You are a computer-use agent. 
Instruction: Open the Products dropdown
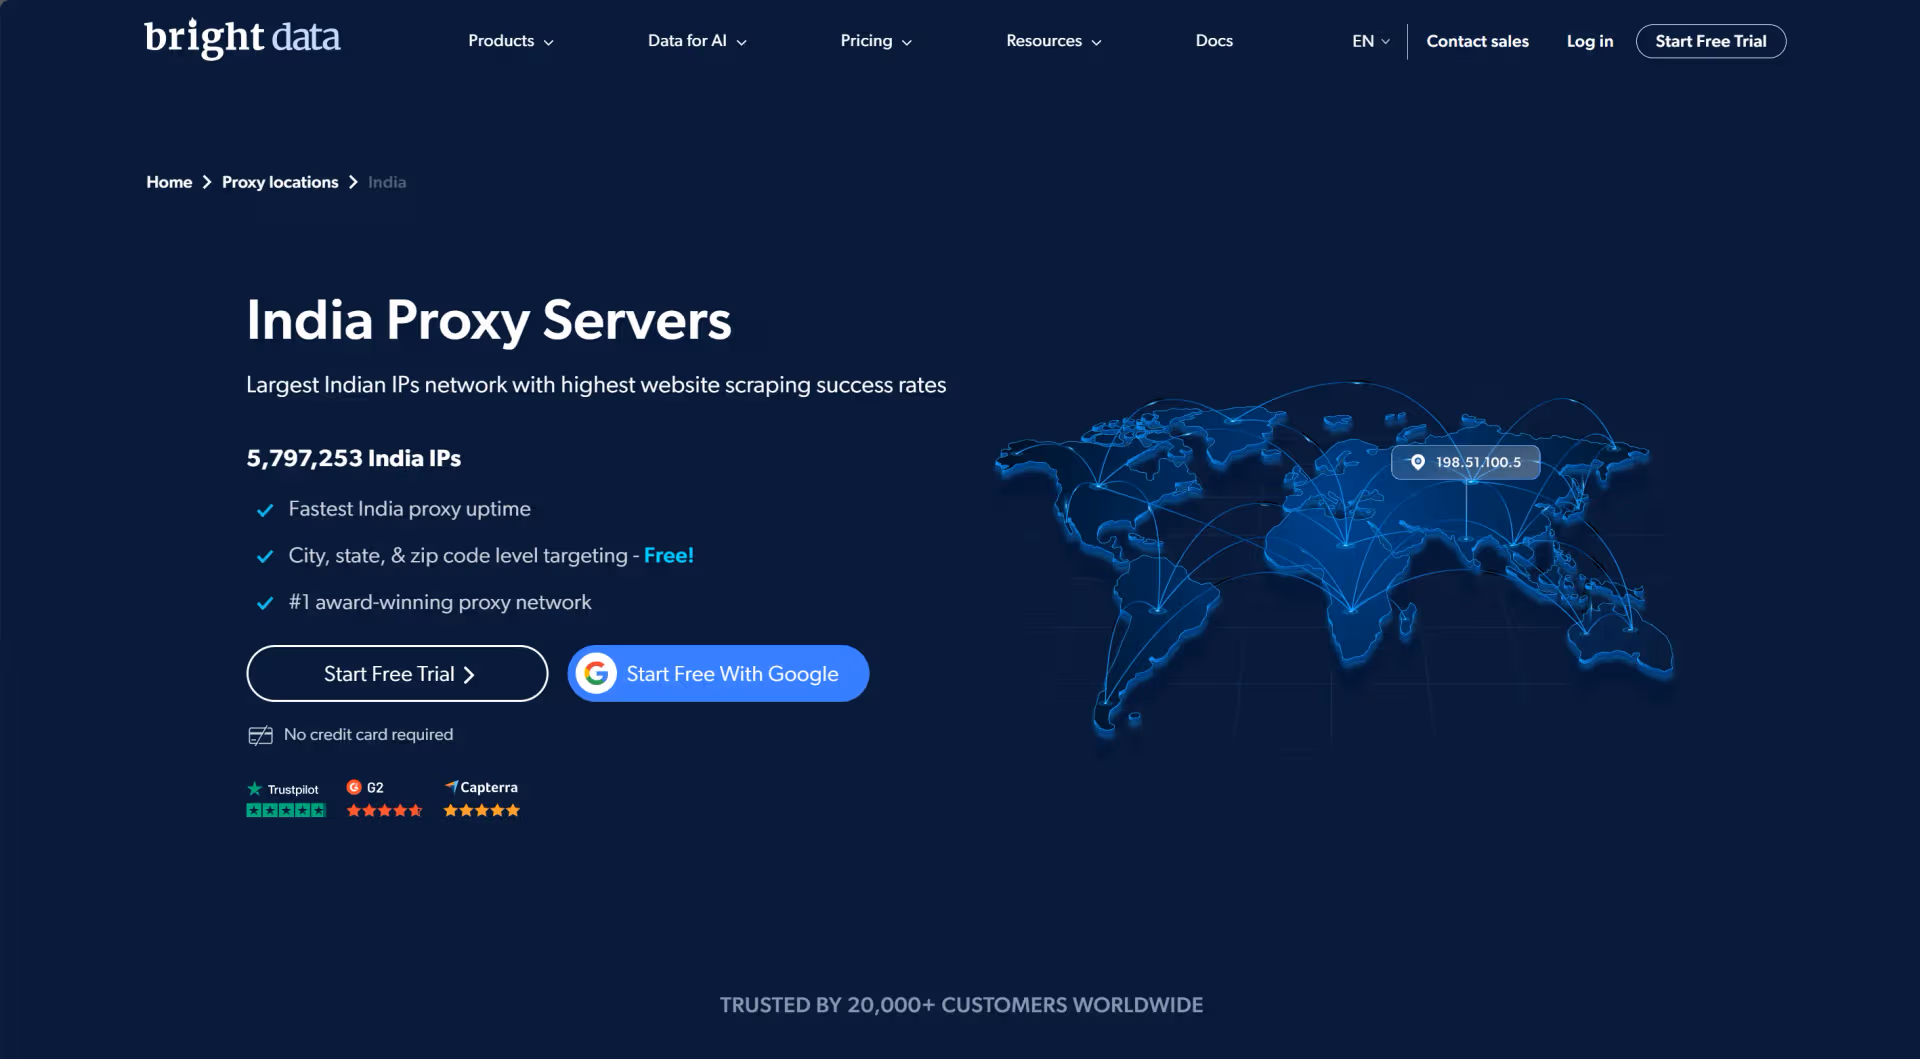pyautogui.click(x=509, y=41)
